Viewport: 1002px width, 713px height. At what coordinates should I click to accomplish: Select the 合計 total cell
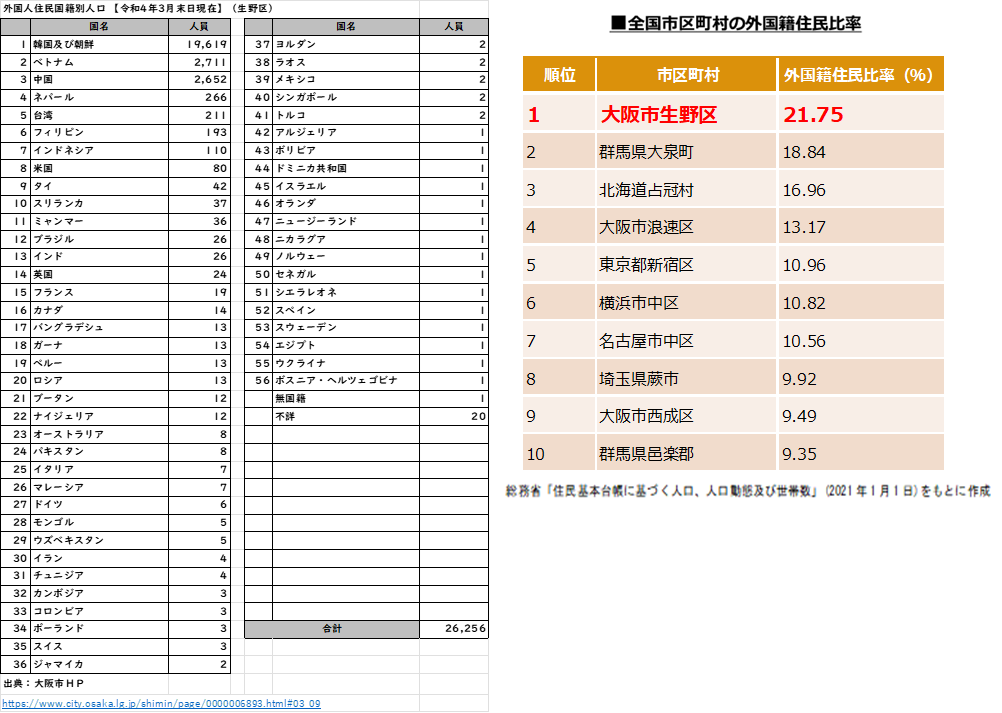(332, 629)
